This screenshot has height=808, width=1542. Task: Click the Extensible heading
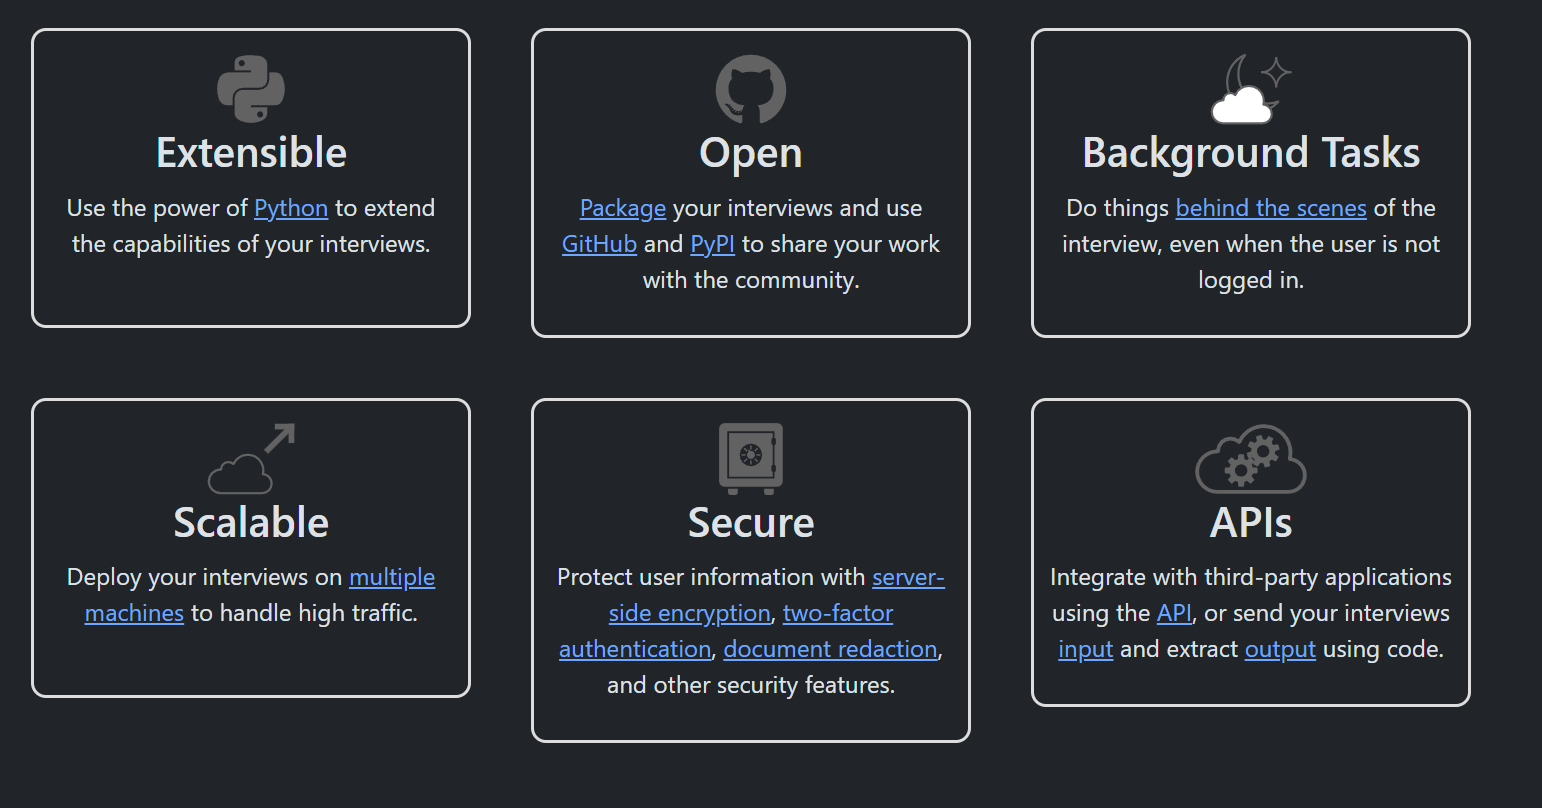click(x=251, y=153)
